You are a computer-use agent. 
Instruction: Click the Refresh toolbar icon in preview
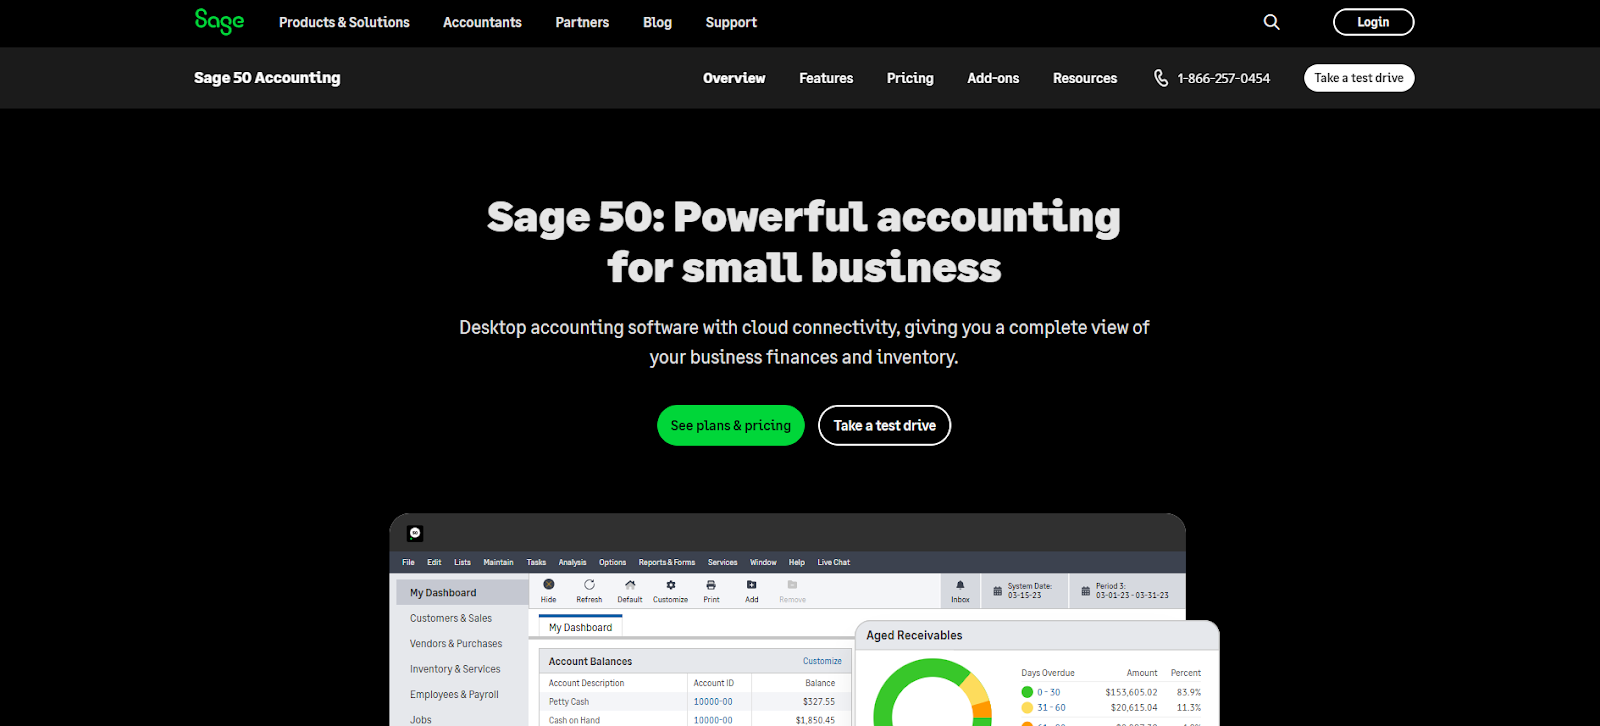pyautogui.click(x=589, y=585)
